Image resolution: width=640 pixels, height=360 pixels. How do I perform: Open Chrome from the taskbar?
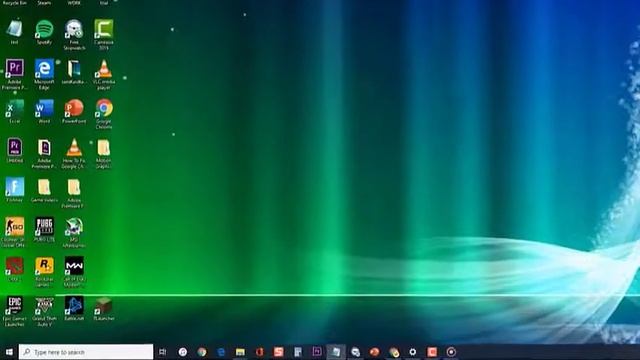[x=202, y=352]
